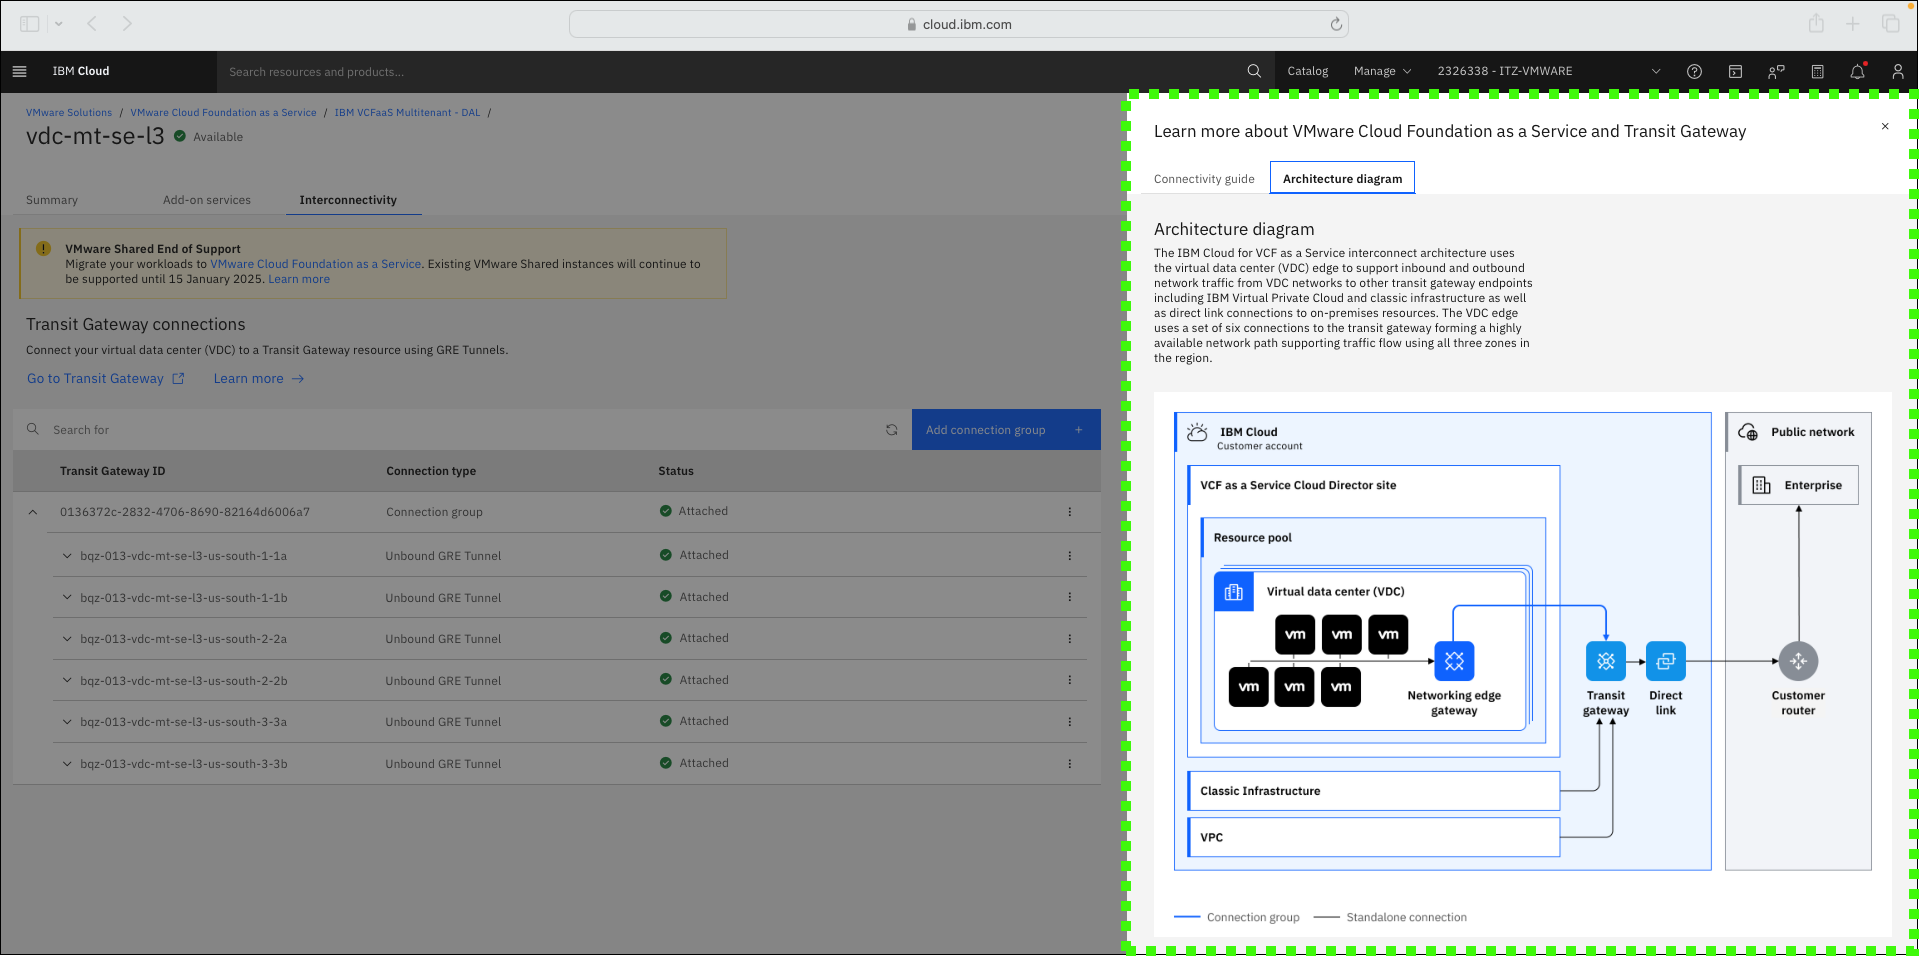Focus the Search resources and products field
The width and height of the screenshot is (1919, 956).
[730, 72]
